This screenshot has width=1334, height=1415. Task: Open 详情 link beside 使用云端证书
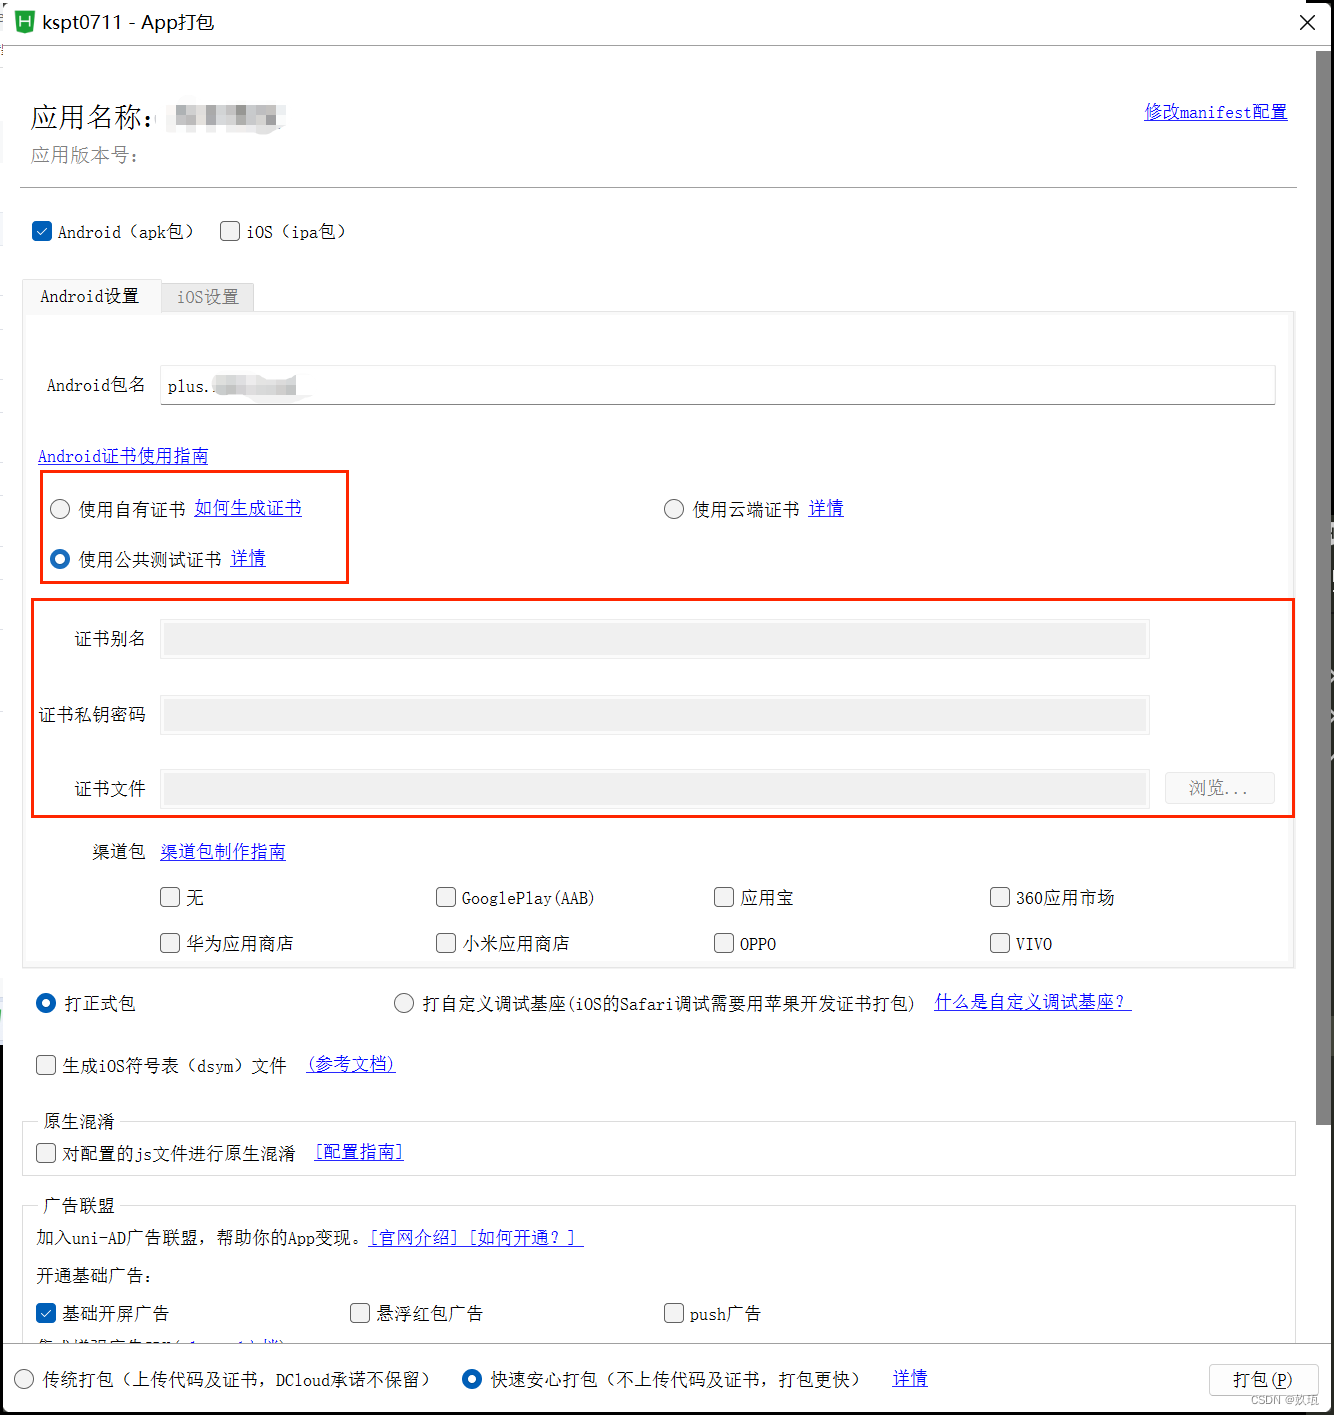point(826,508)
